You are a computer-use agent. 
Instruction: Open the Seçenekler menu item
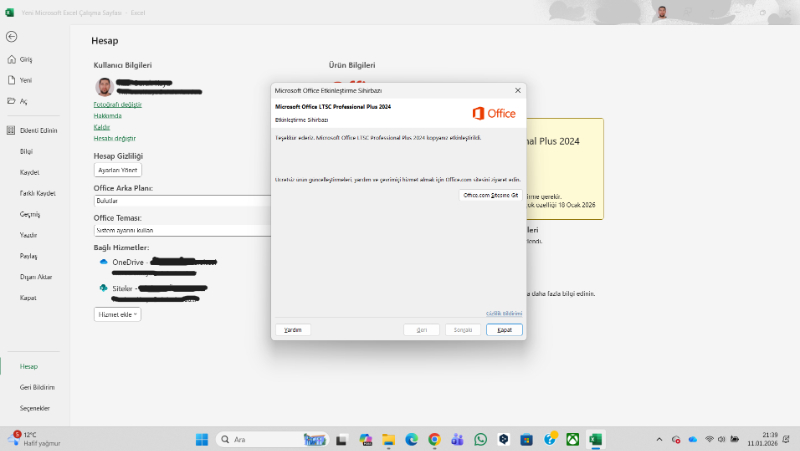coord(35,408)
